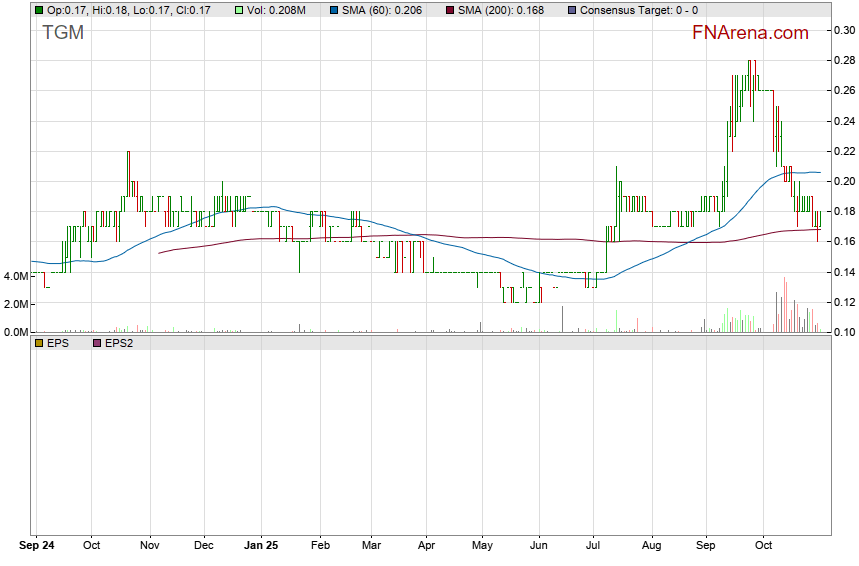The image size is (859, 566).
Task: Select the 'Jan 25' date axis label
Action: [x=261, y=547]
